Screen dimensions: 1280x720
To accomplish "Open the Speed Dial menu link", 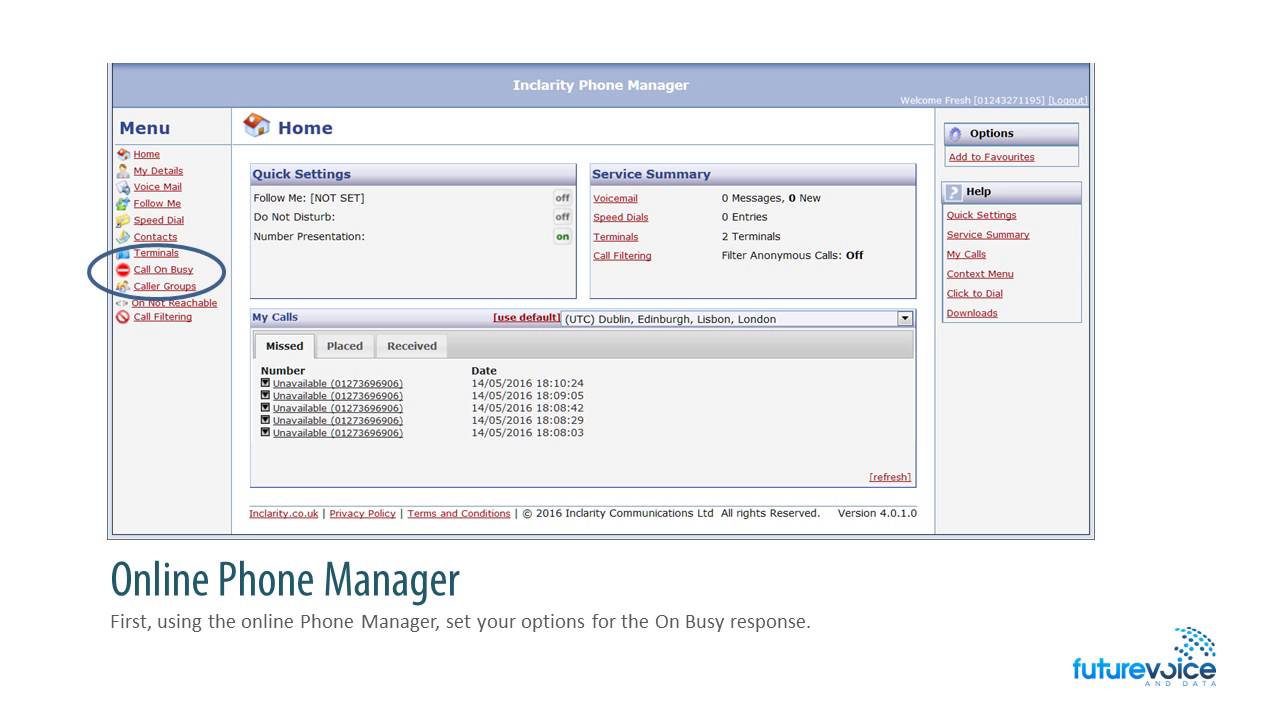I will (x=159, y=220).
